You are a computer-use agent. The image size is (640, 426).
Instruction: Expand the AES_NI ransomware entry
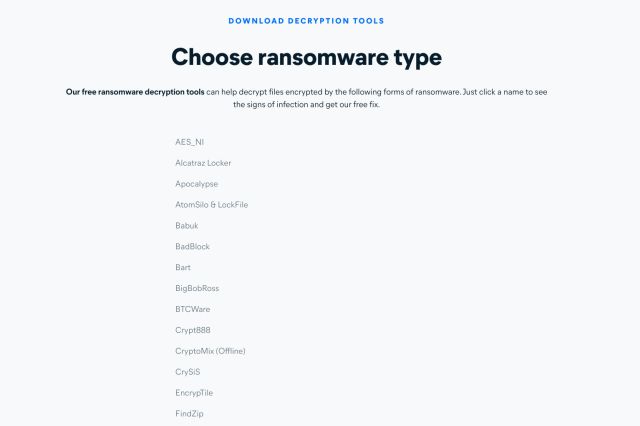(x=189, y=142)
